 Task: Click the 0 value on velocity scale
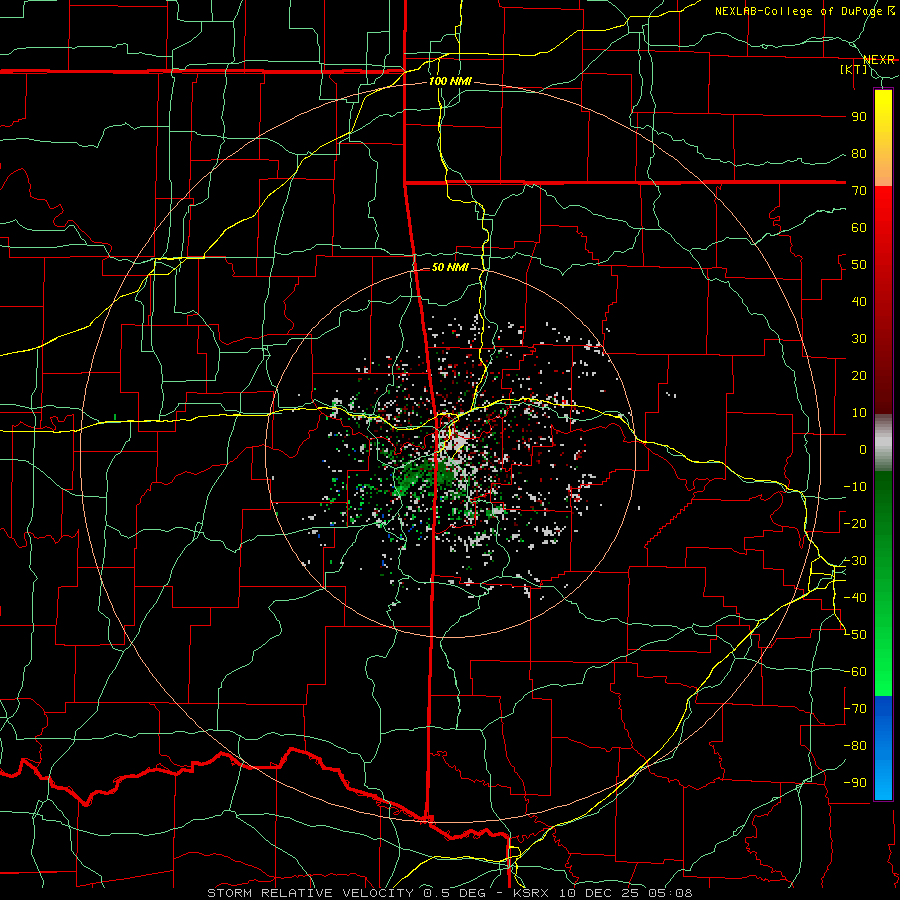pos(863,450)
